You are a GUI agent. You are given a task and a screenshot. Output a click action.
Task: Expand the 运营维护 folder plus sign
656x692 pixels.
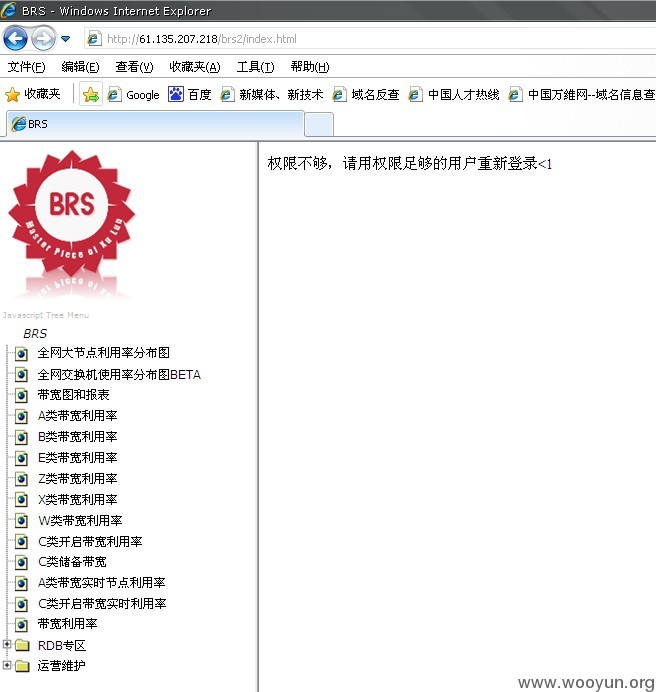coord(7,664)
